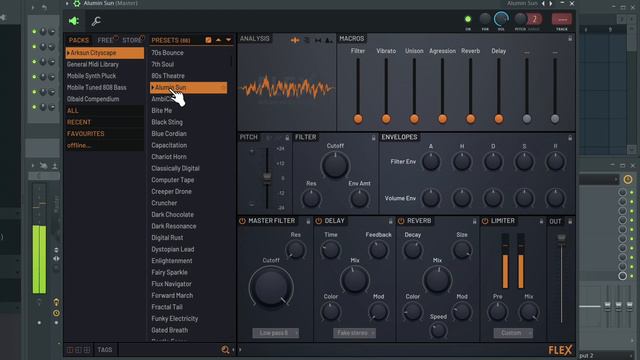Screen dimensions: 640x360
Task: Open the Custom limiter mode dropdown
Action: tap(513, 333)
